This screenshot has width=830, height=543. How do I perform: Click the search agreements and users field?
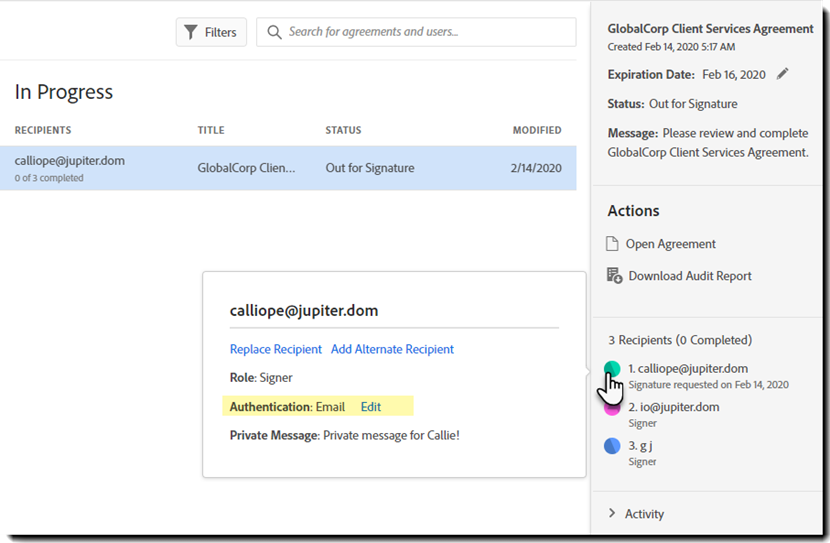click(425, 32)
